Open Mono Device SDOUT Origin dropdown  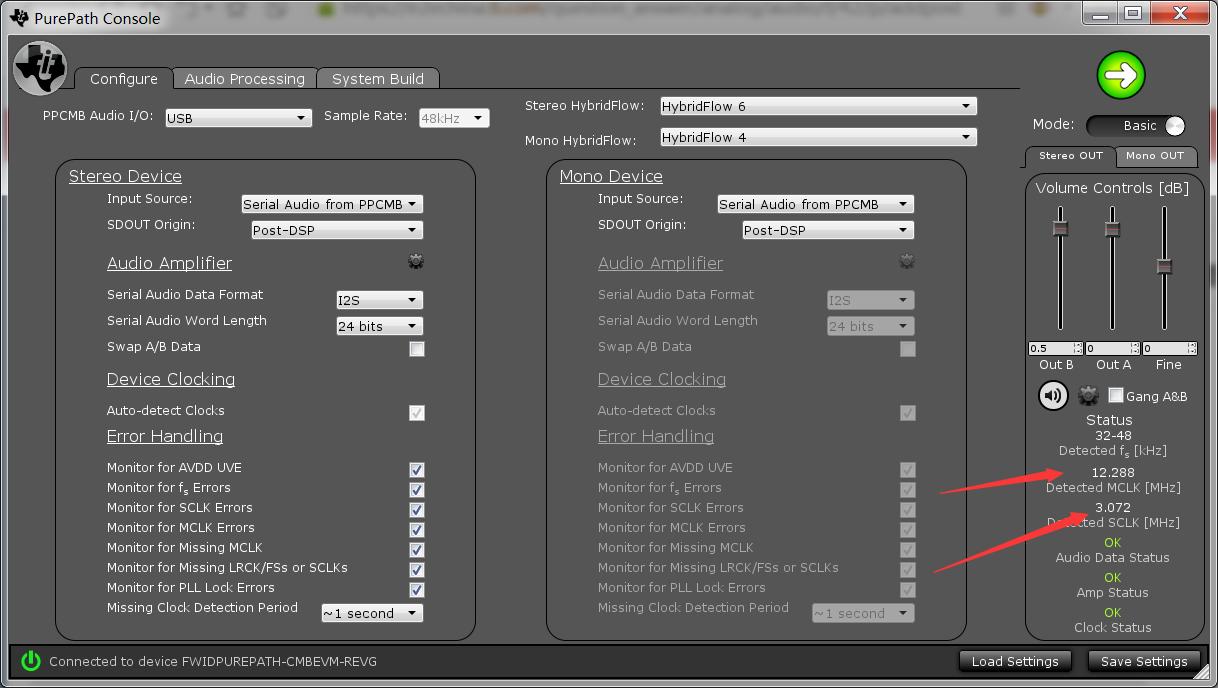pos(828,230)
